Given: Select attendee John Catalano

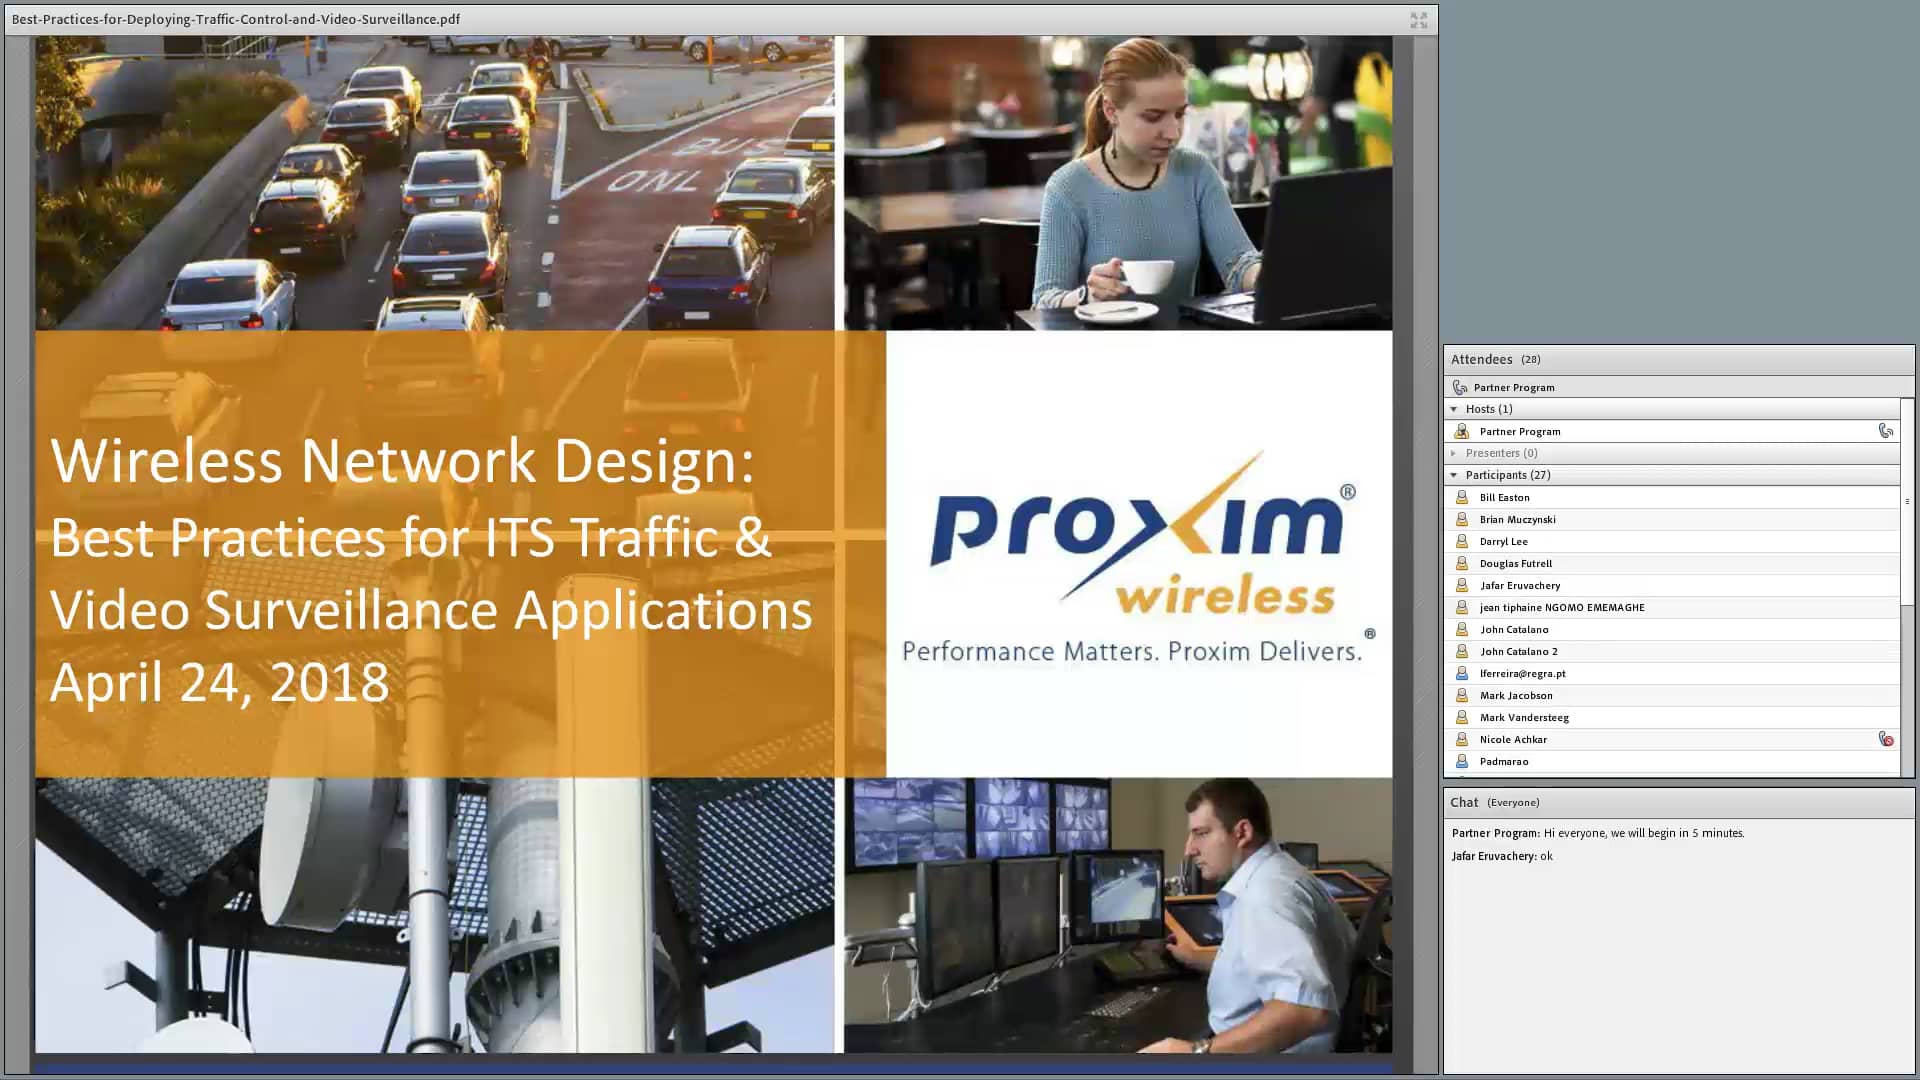Looking at the screenshot, I should click(x=1672, y=629).
